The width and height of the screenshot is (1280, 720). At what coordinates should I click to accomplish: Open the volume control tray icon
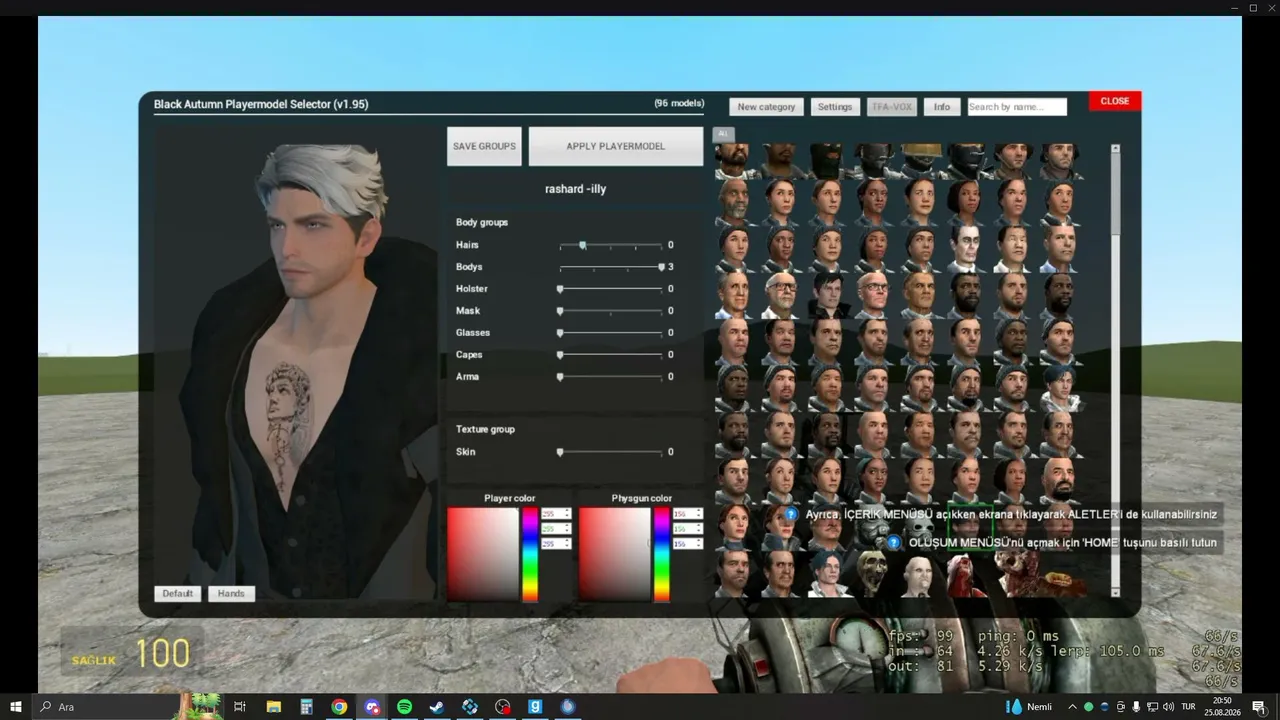(x=1169, y=707)
